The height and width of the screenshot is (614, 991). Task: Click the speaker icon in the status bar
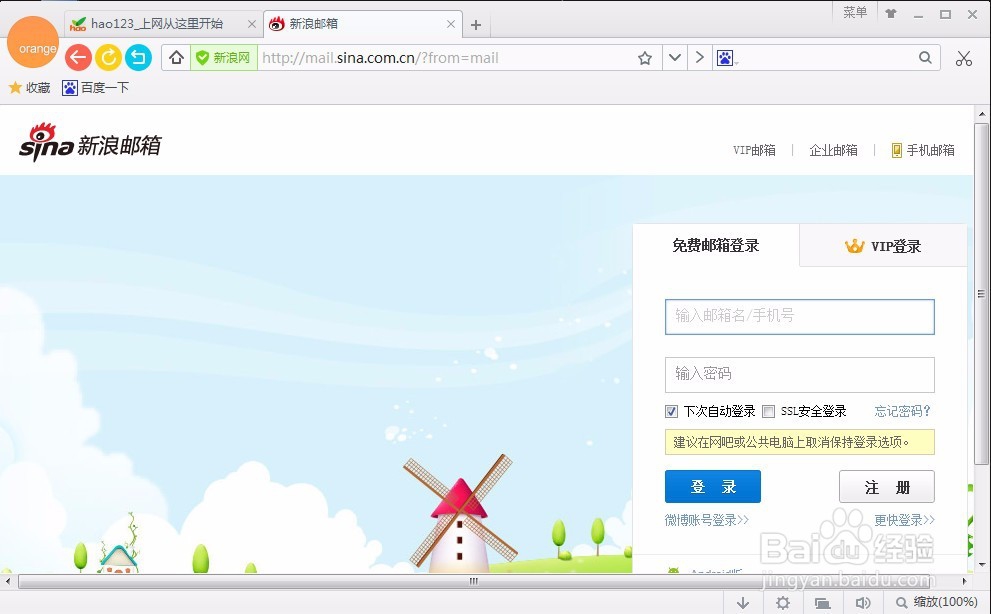[863, 601]
